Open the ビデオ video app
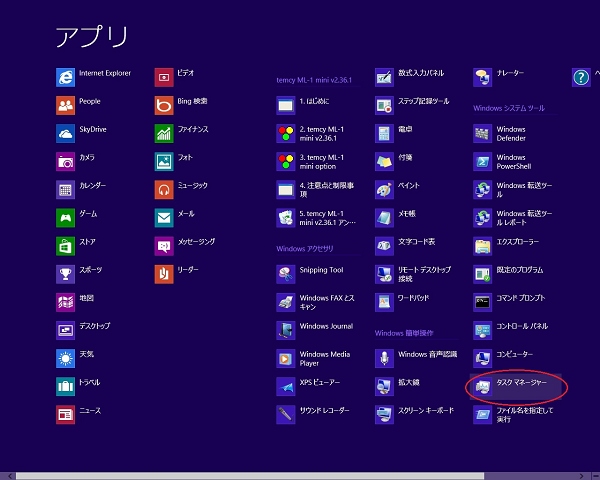600x480 pixels. point(164,77)
